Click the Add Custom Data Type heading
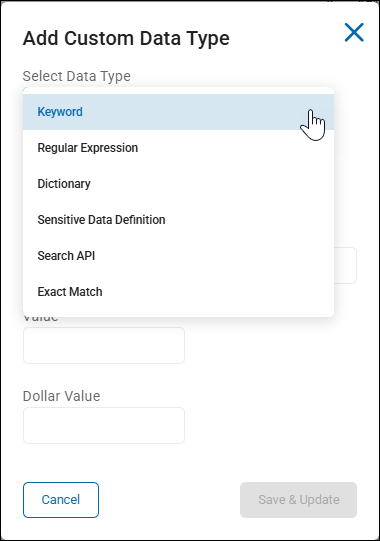Viewport: 380px width, 541px height. [x=126, y=38]
